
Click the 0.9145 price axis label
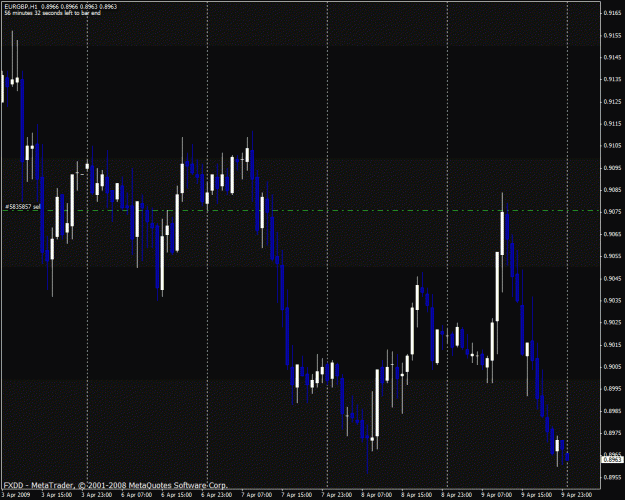[x=612, y=57]
